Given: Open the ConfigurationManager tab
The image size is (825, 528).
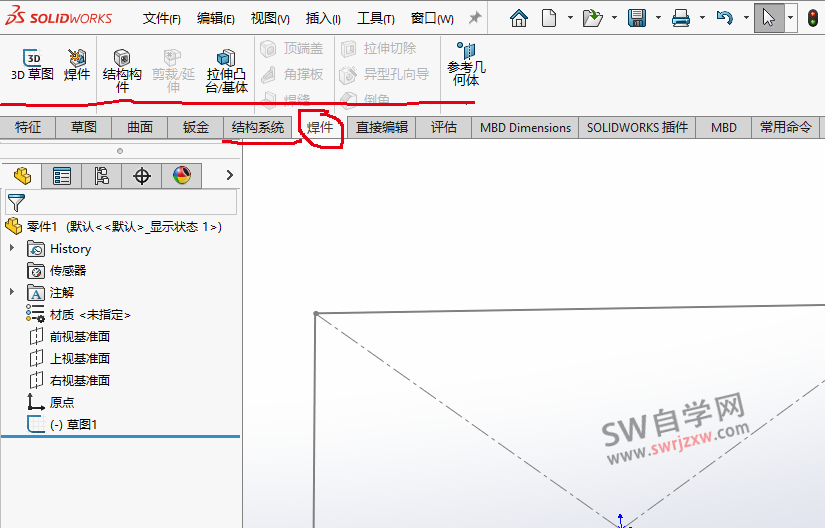Looking at the screenshot, I should coord(102,176).
